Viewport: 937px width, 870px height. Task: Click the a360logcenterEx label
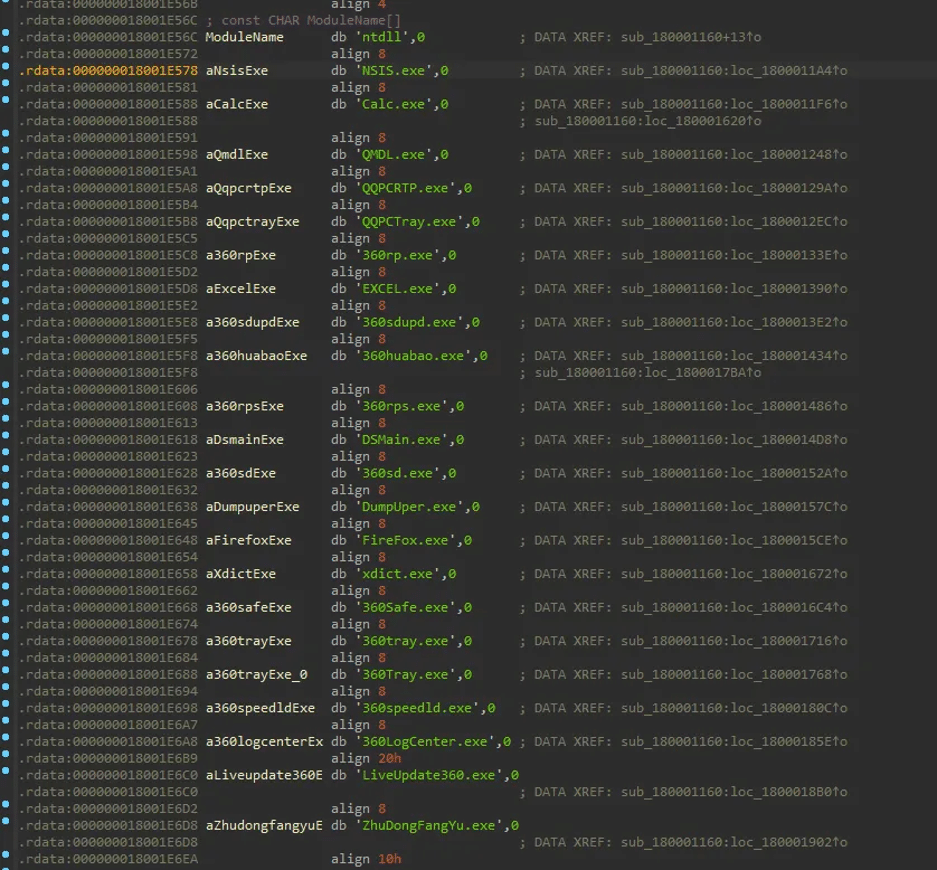(264, 742)
